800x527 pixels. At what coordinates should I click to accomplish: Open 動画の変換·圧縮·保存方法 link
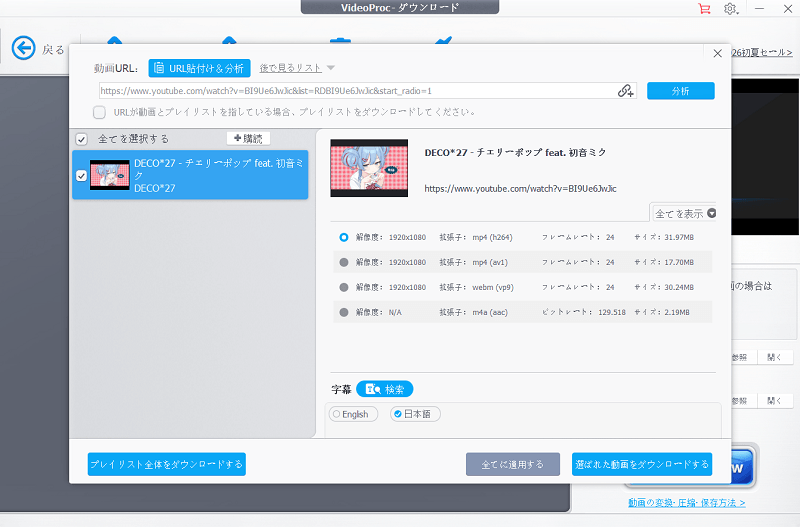click(687, 503)
